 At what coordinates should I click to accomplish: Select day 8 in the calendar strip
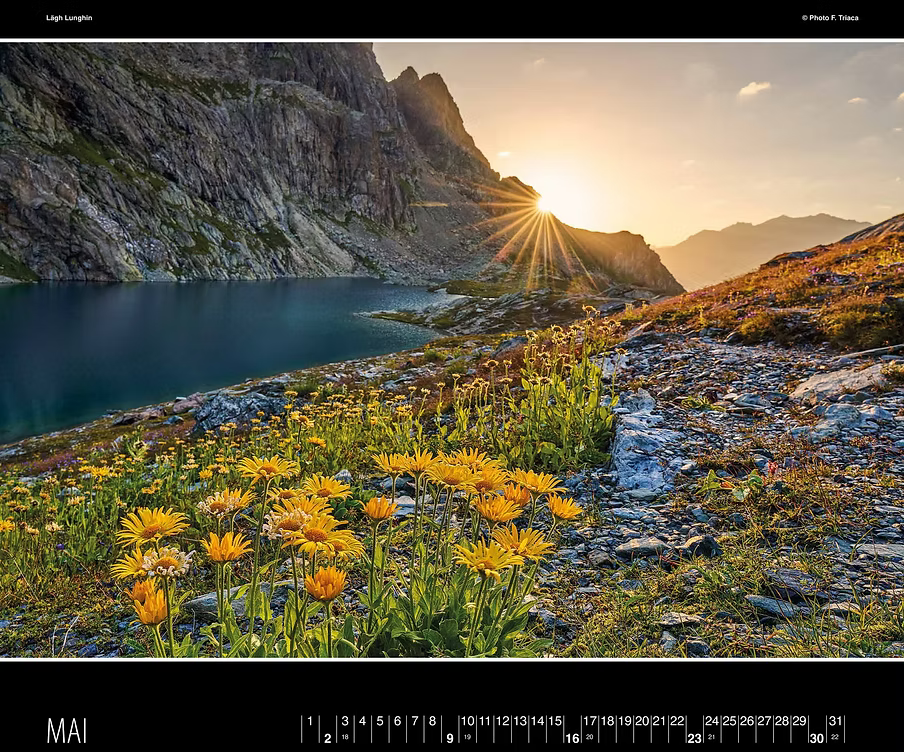coord(432,721)
